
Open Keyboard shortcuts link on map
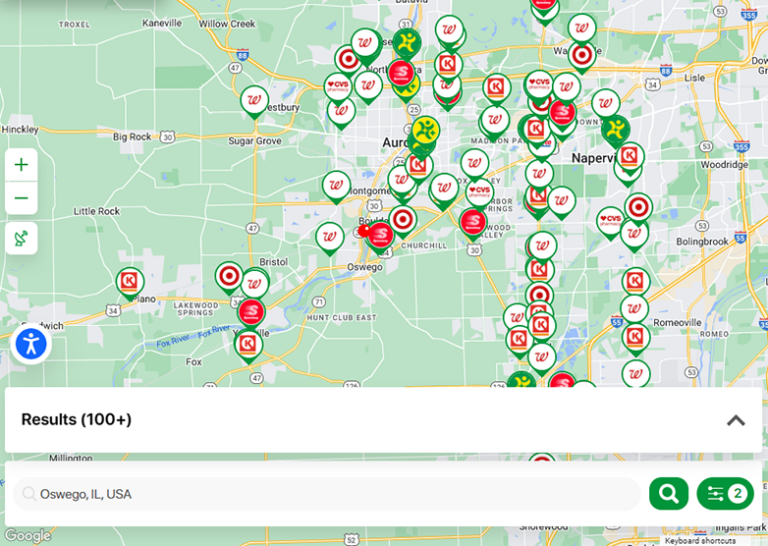700,541
